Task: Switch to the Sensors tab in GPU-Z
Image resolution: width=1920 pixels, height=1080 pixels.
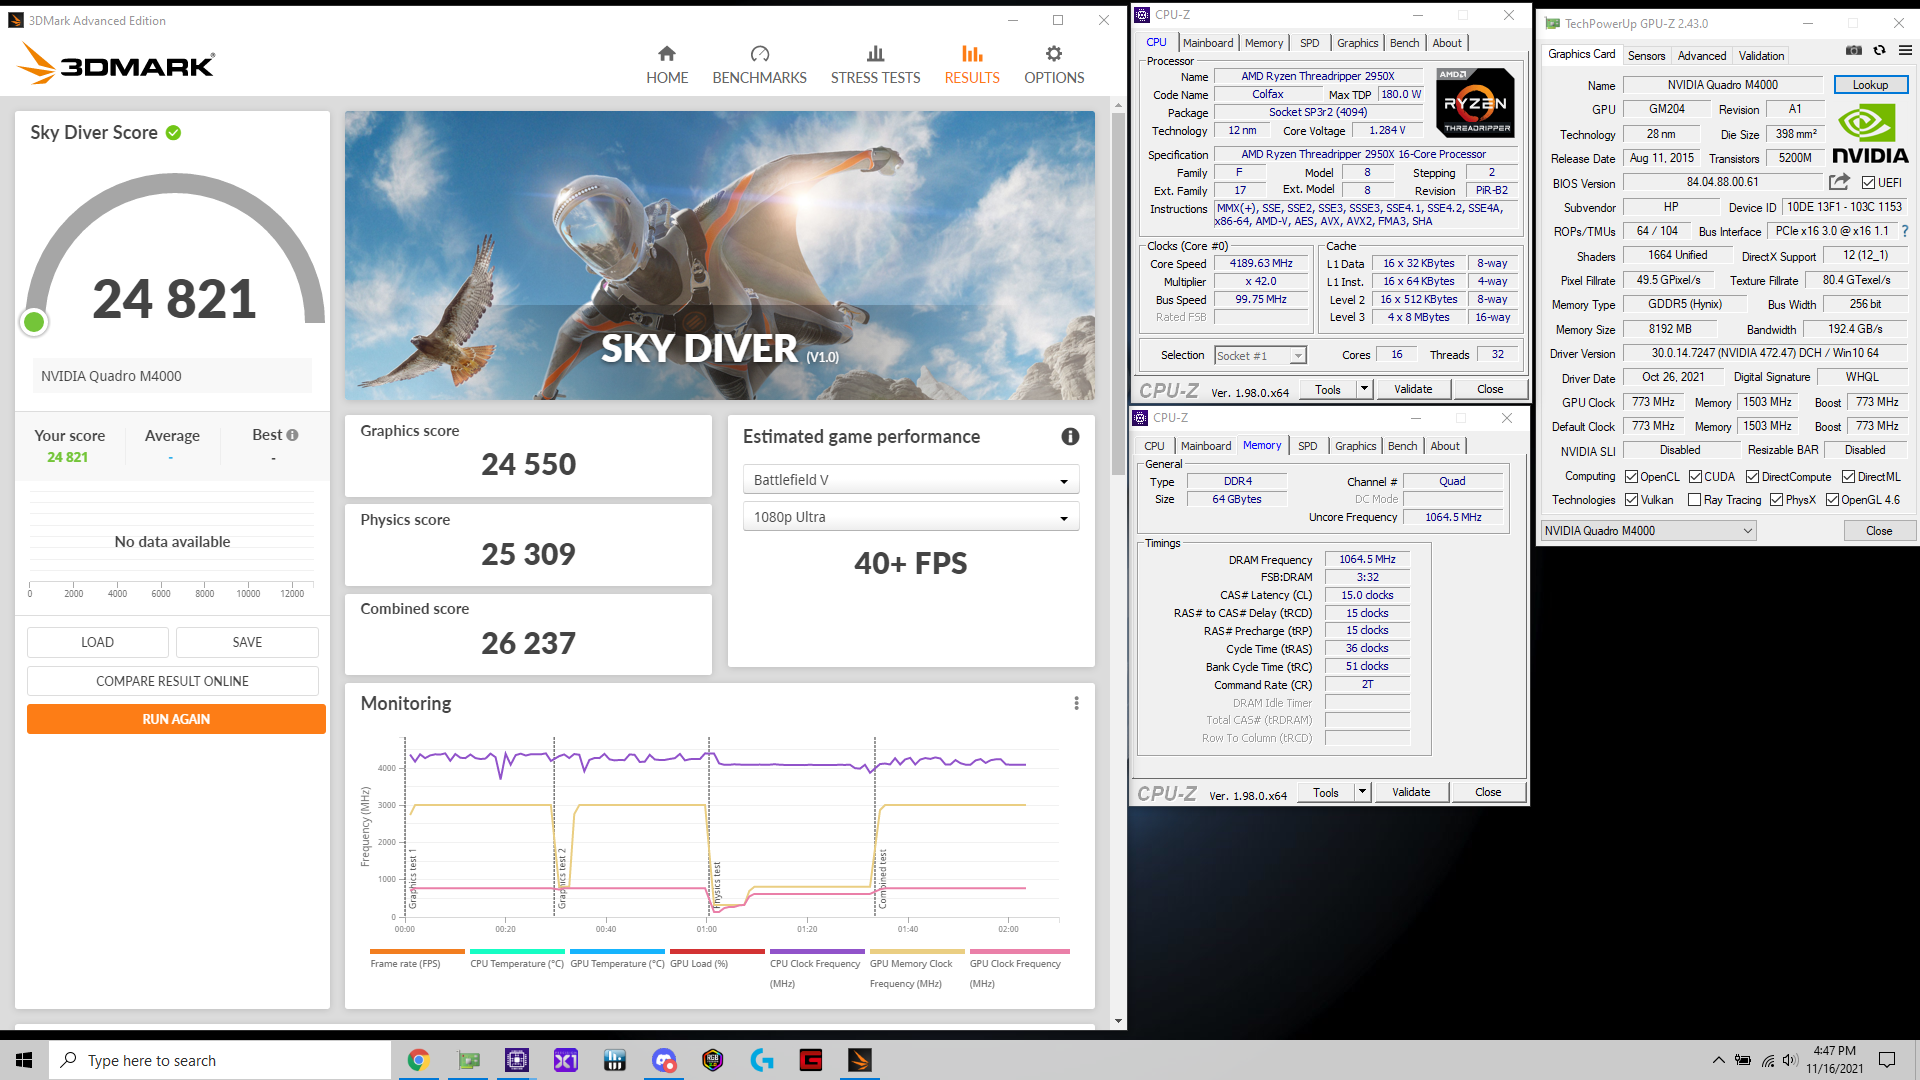Action: point(1646,56)
